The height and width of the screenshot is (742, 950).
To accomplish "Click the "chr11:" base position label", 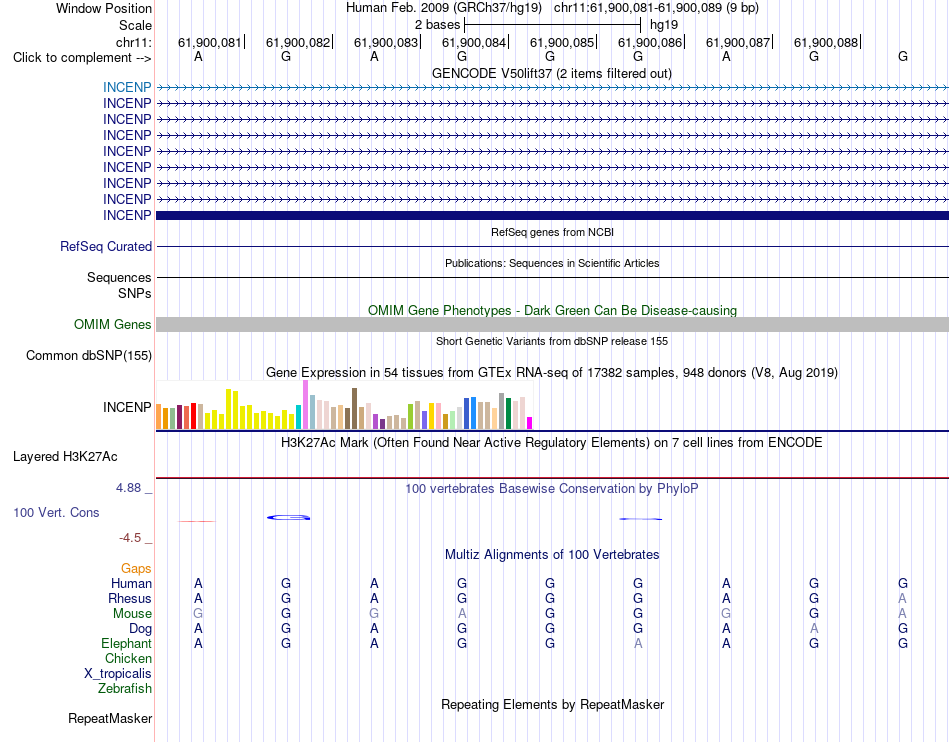I will click(133, 42).
